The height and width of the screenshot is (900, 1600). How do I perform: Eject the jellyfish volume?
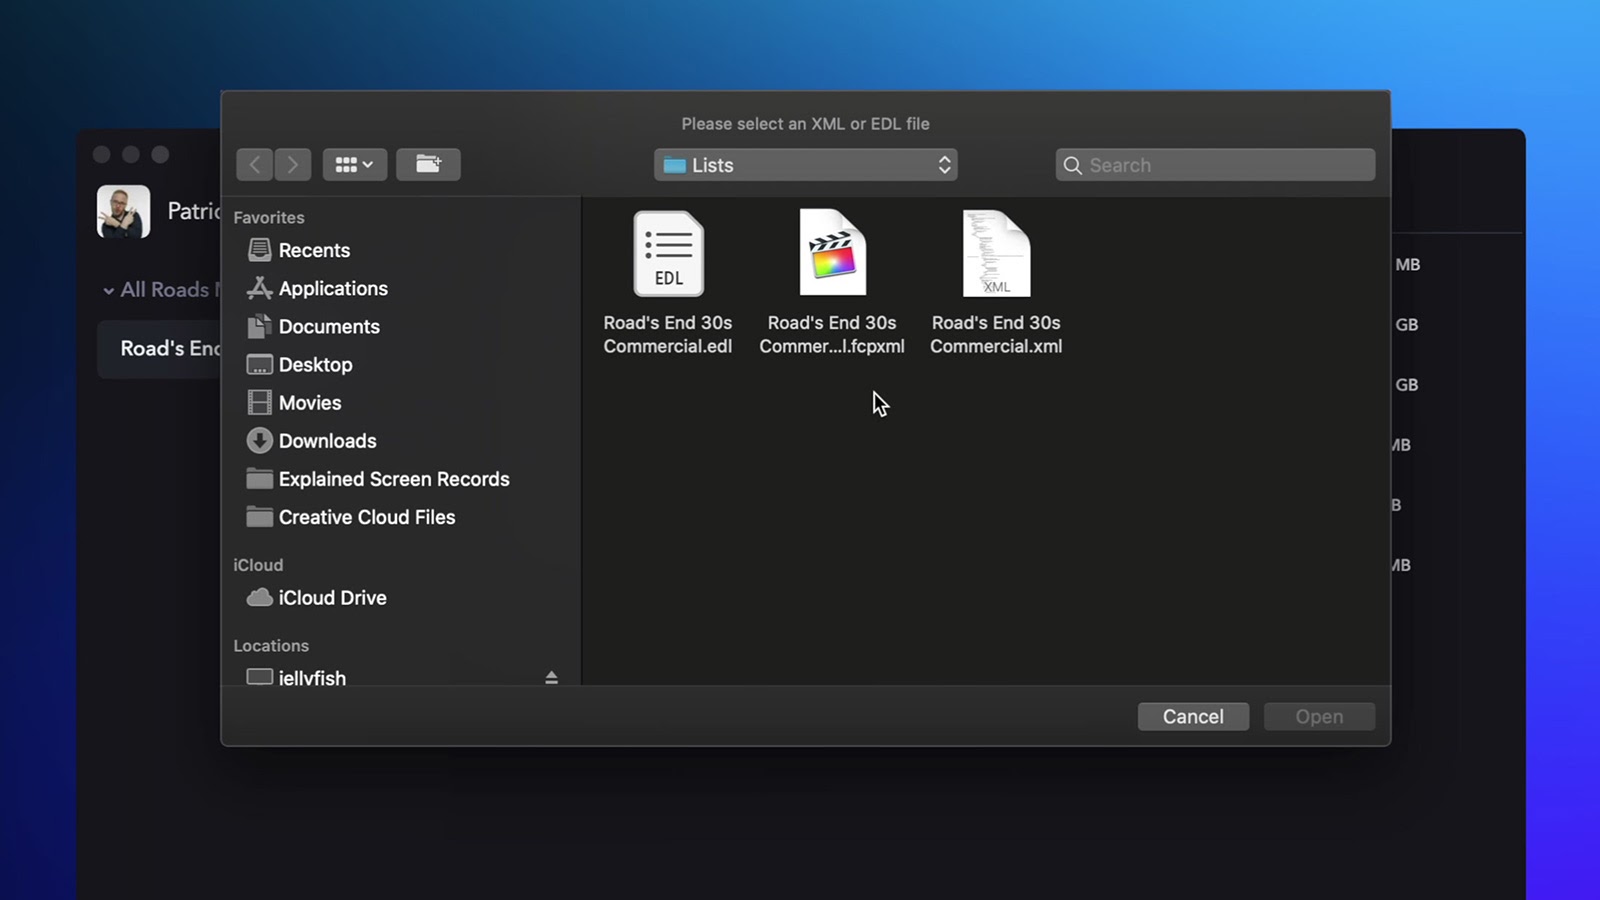[x=551, y=677]
